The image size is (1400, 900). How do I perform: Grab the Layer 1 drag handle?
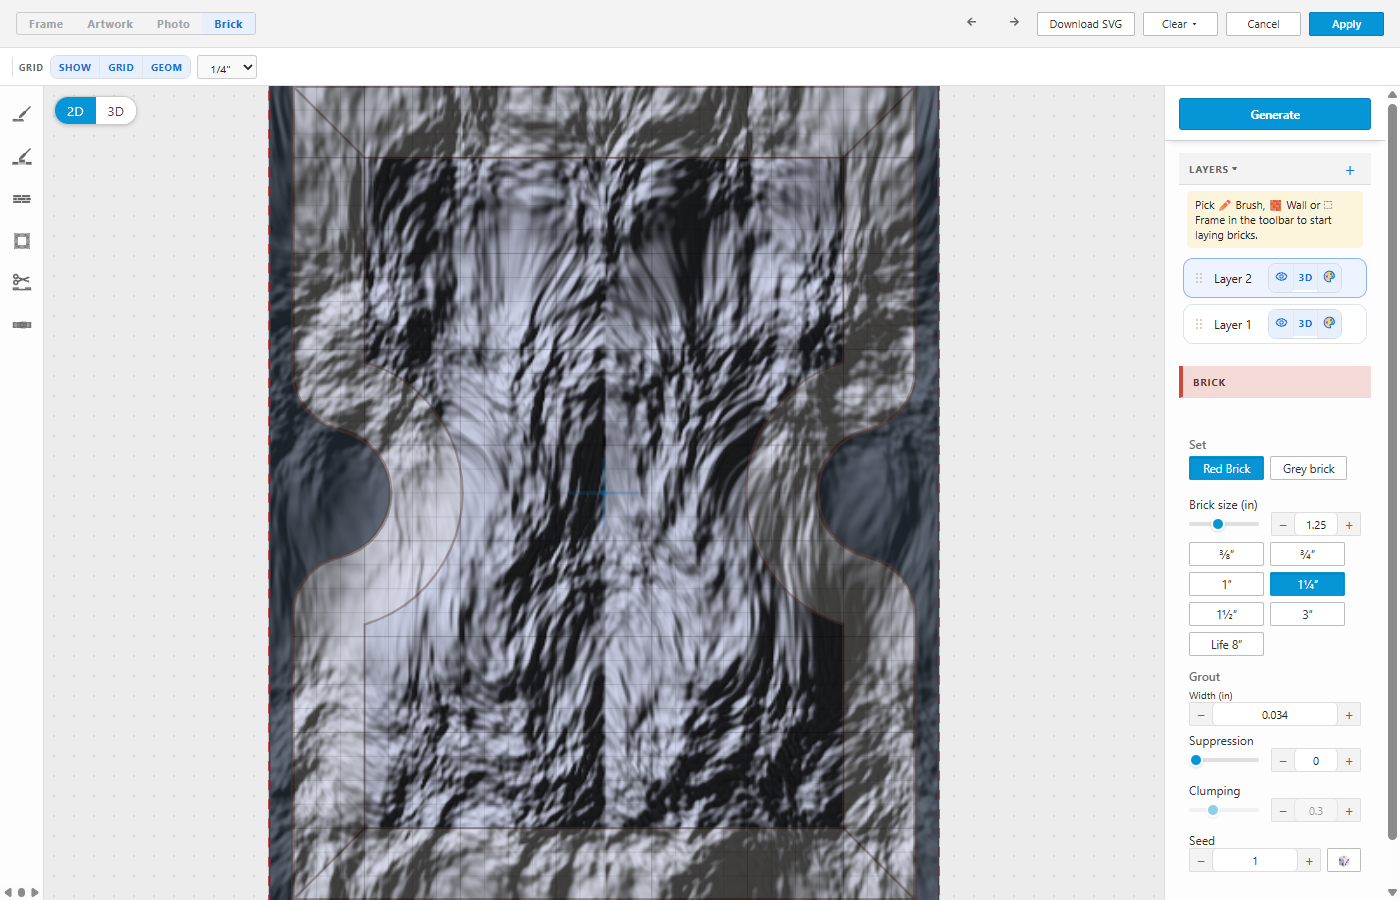[x=1199, y=324]
